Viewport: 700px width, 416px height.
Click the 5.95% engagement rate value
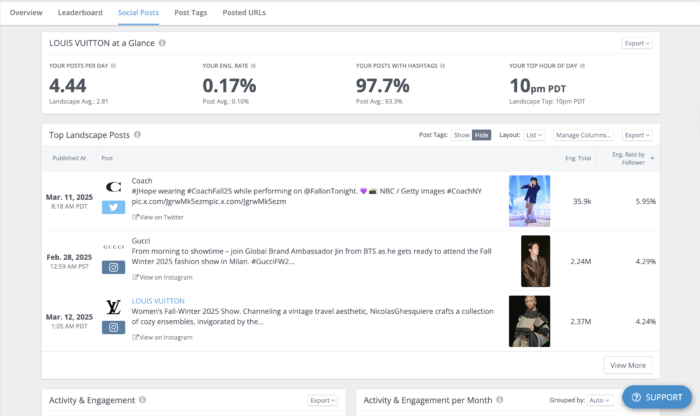pyautogui.click(x=646, y=201)
